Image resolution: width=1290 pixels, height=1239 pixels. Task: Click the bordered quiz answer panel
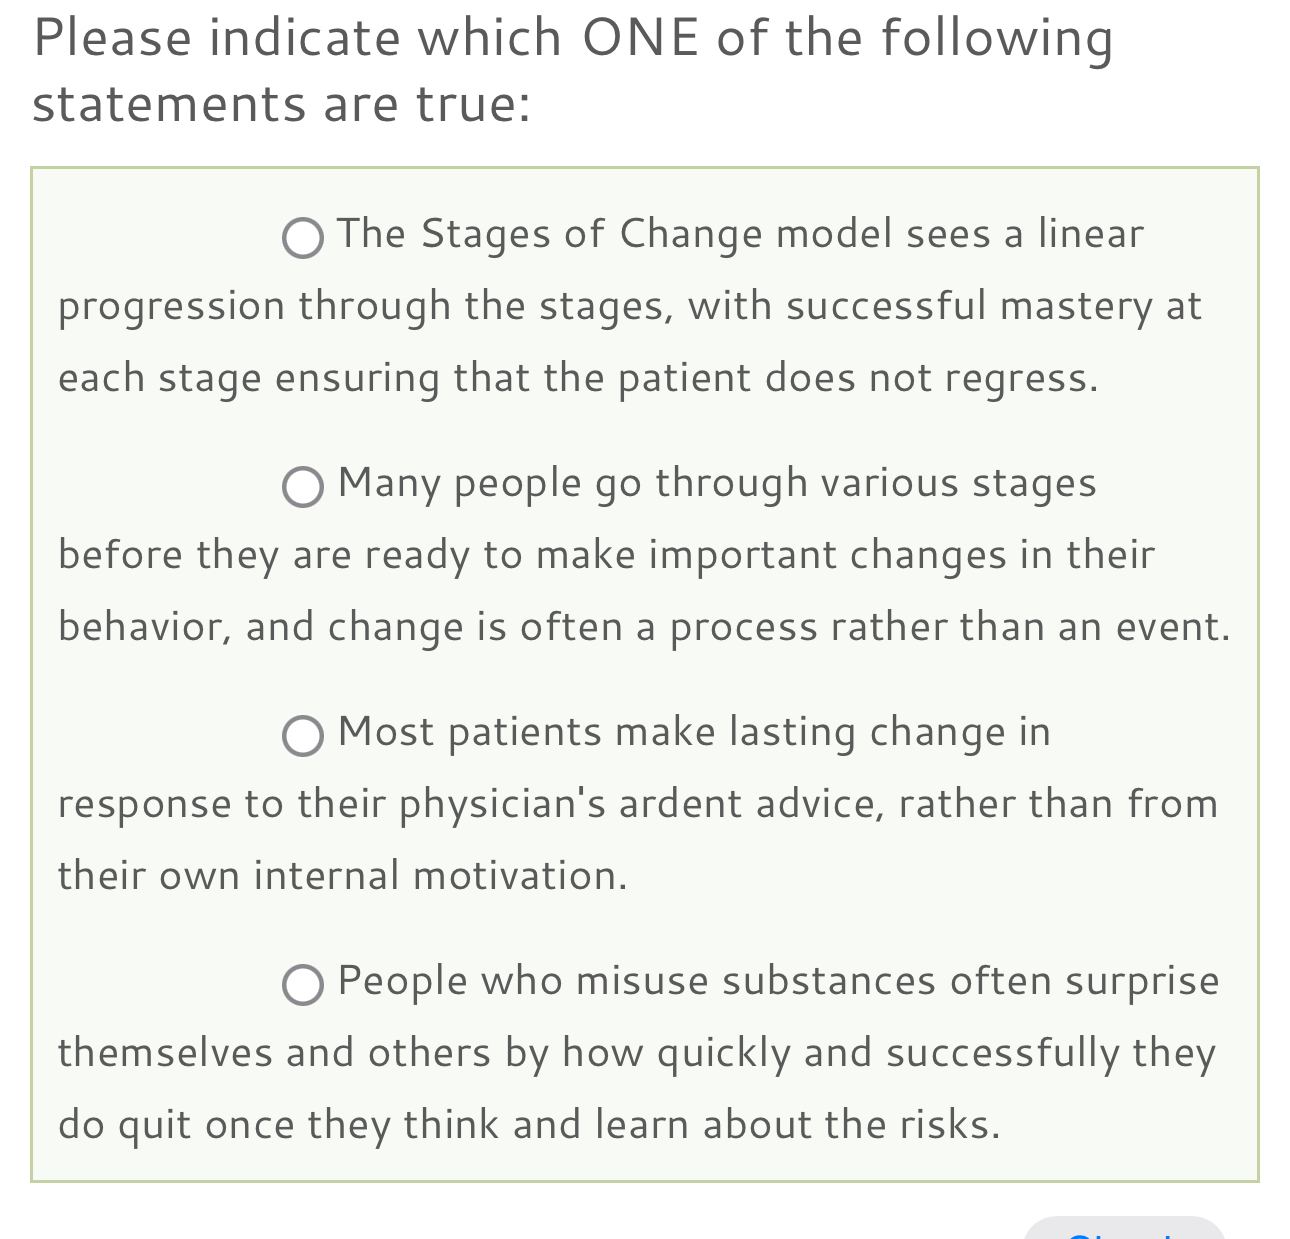click(645, 670)
